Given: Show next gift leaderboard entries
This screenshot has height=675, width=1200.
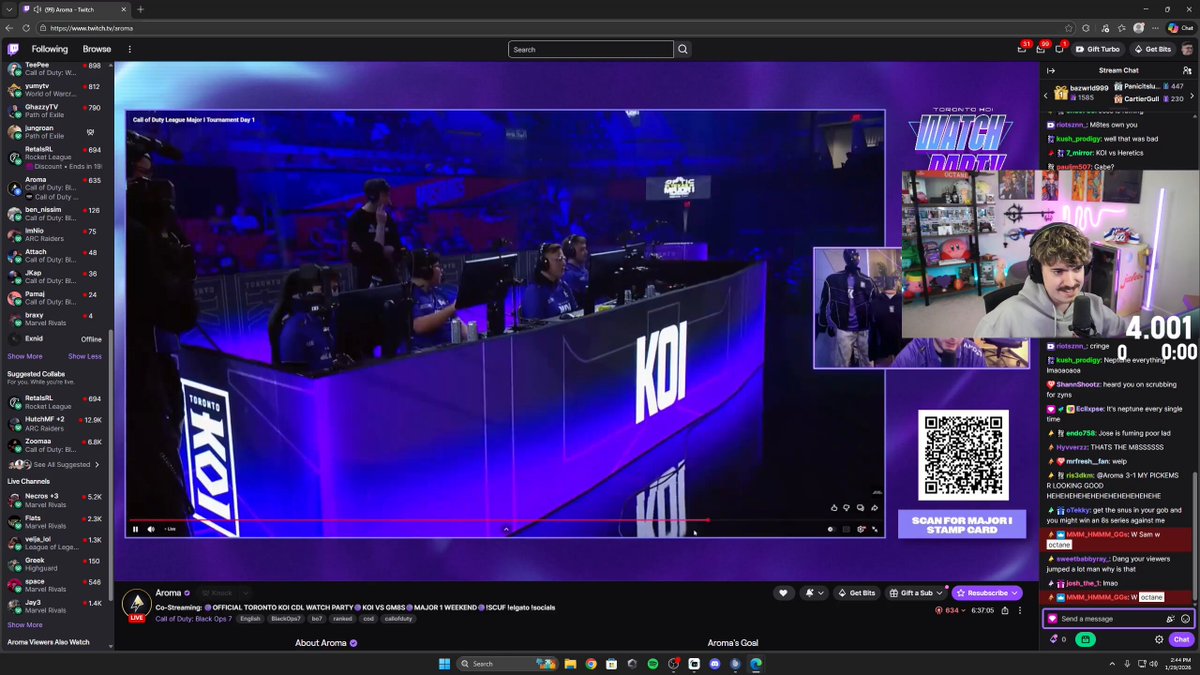Looking at the screenshot, I should click(x=1192, y=94).
